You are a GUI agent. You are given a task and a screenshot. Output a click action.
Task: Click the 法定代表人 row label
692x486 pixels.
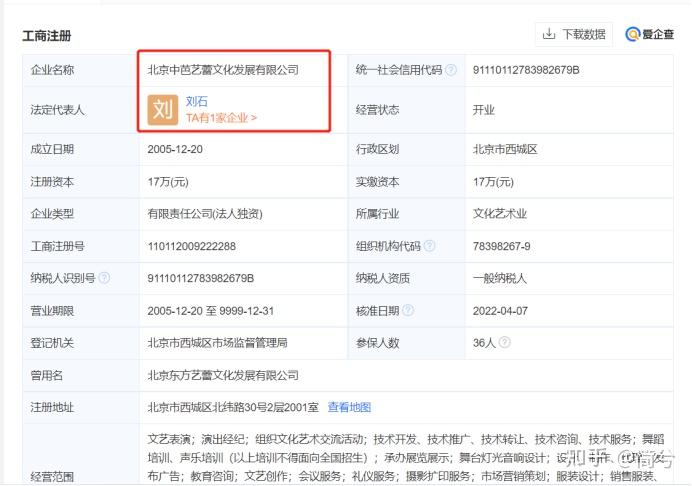click(x=57, y=110)
